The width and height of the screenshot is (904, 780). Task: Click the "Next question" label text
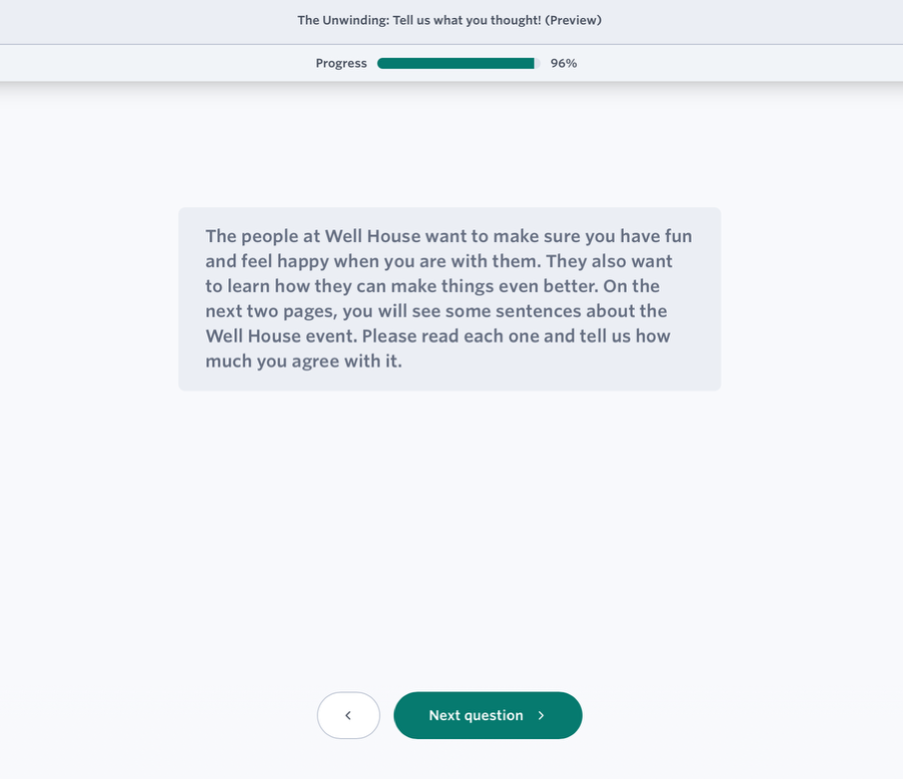[x=475, y=716]
